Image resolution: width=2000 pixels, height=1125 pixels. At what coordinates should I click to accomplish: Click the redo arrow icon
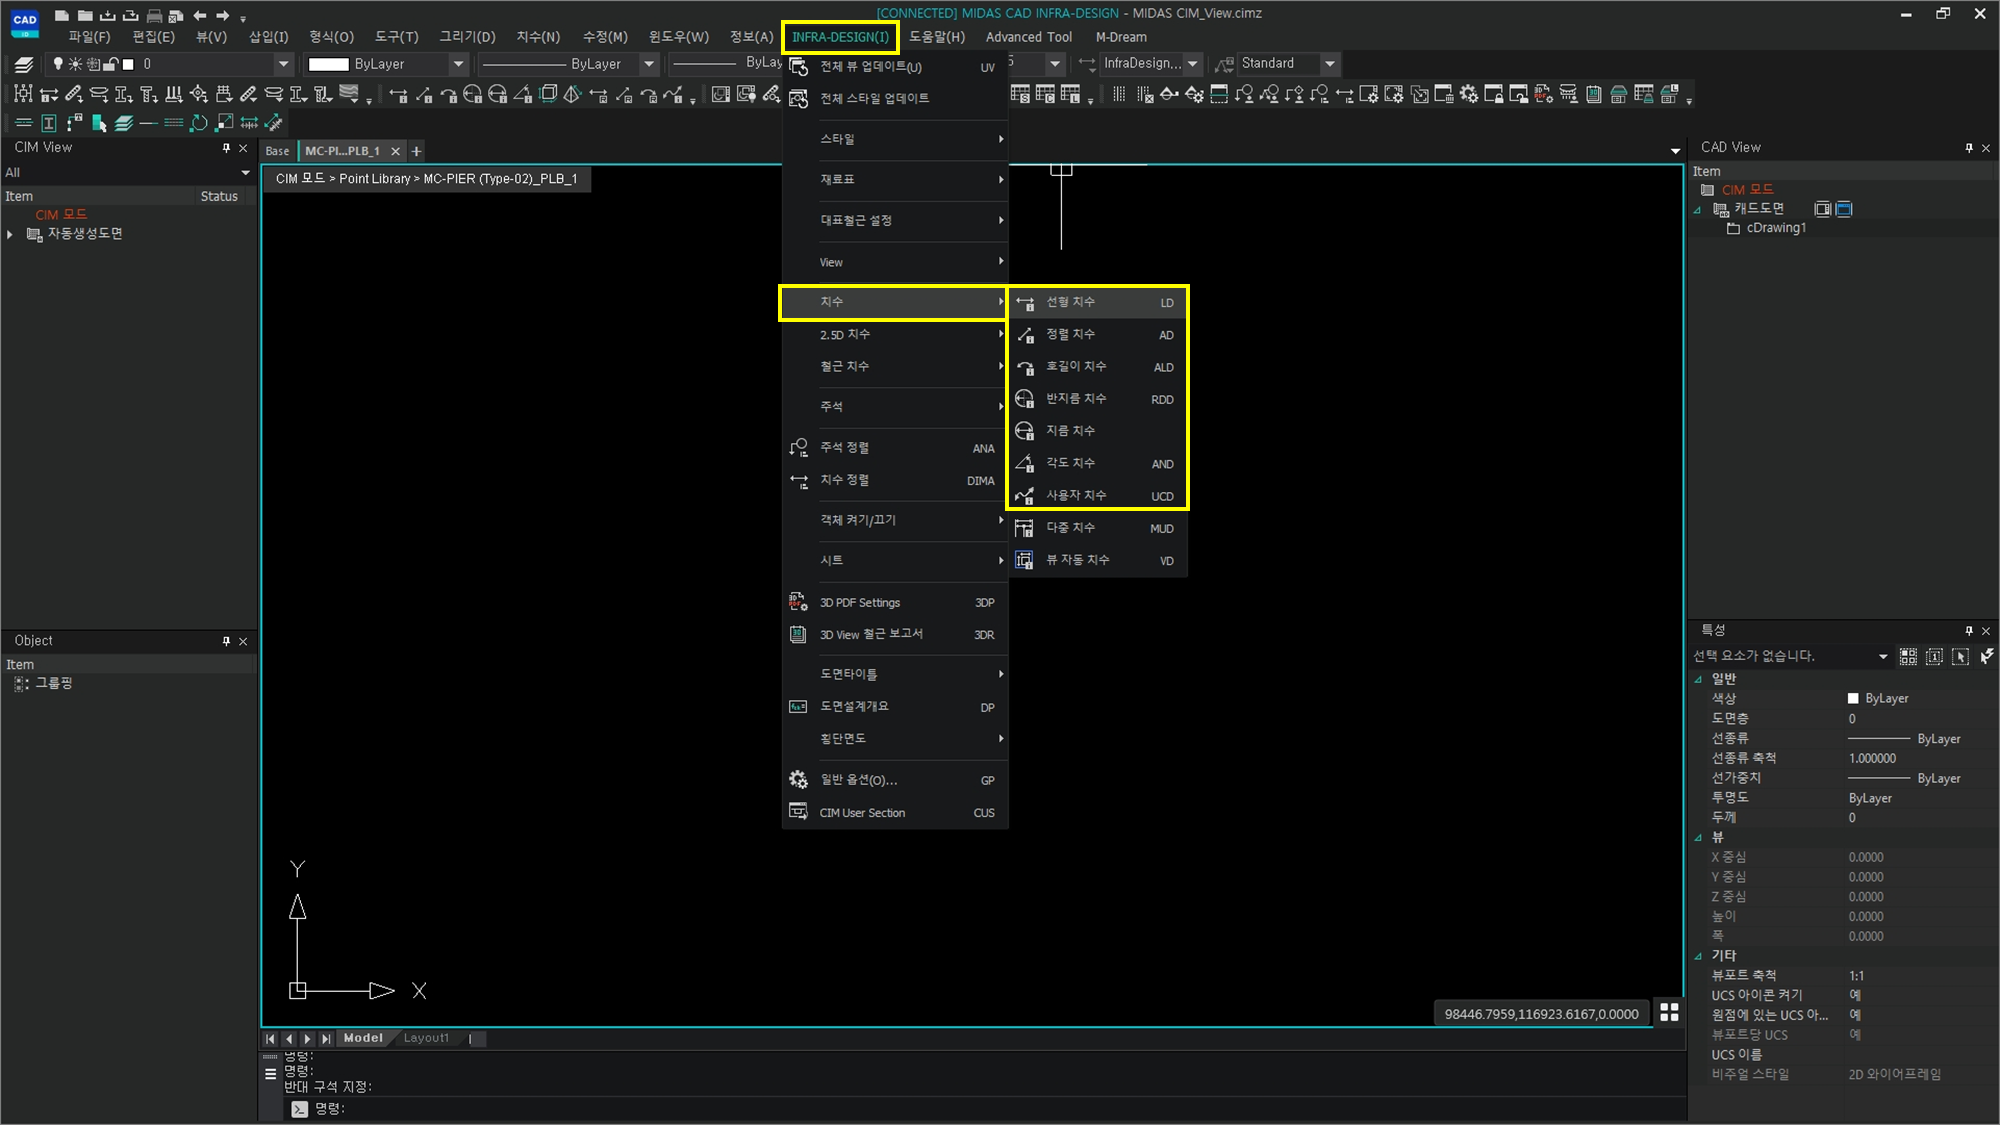(x=223, y=15)
